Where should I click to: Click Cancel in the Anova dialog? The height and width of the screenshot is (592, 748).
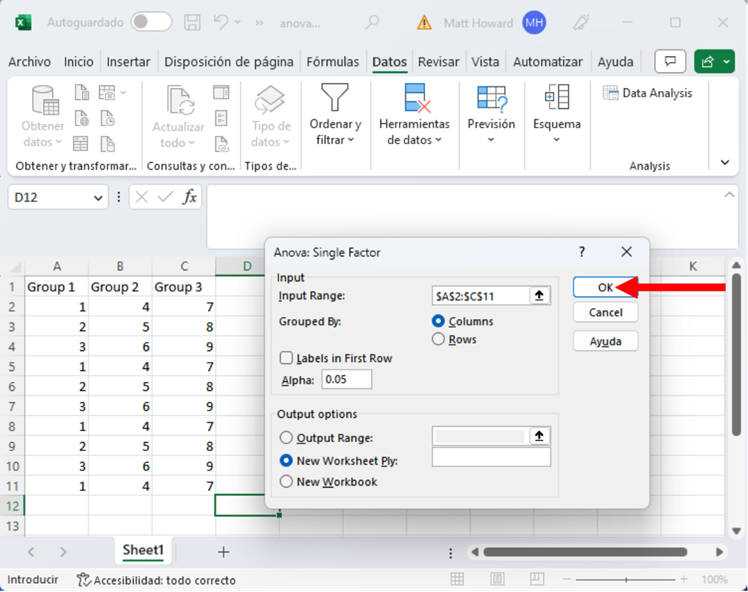[x=605, y=313]
